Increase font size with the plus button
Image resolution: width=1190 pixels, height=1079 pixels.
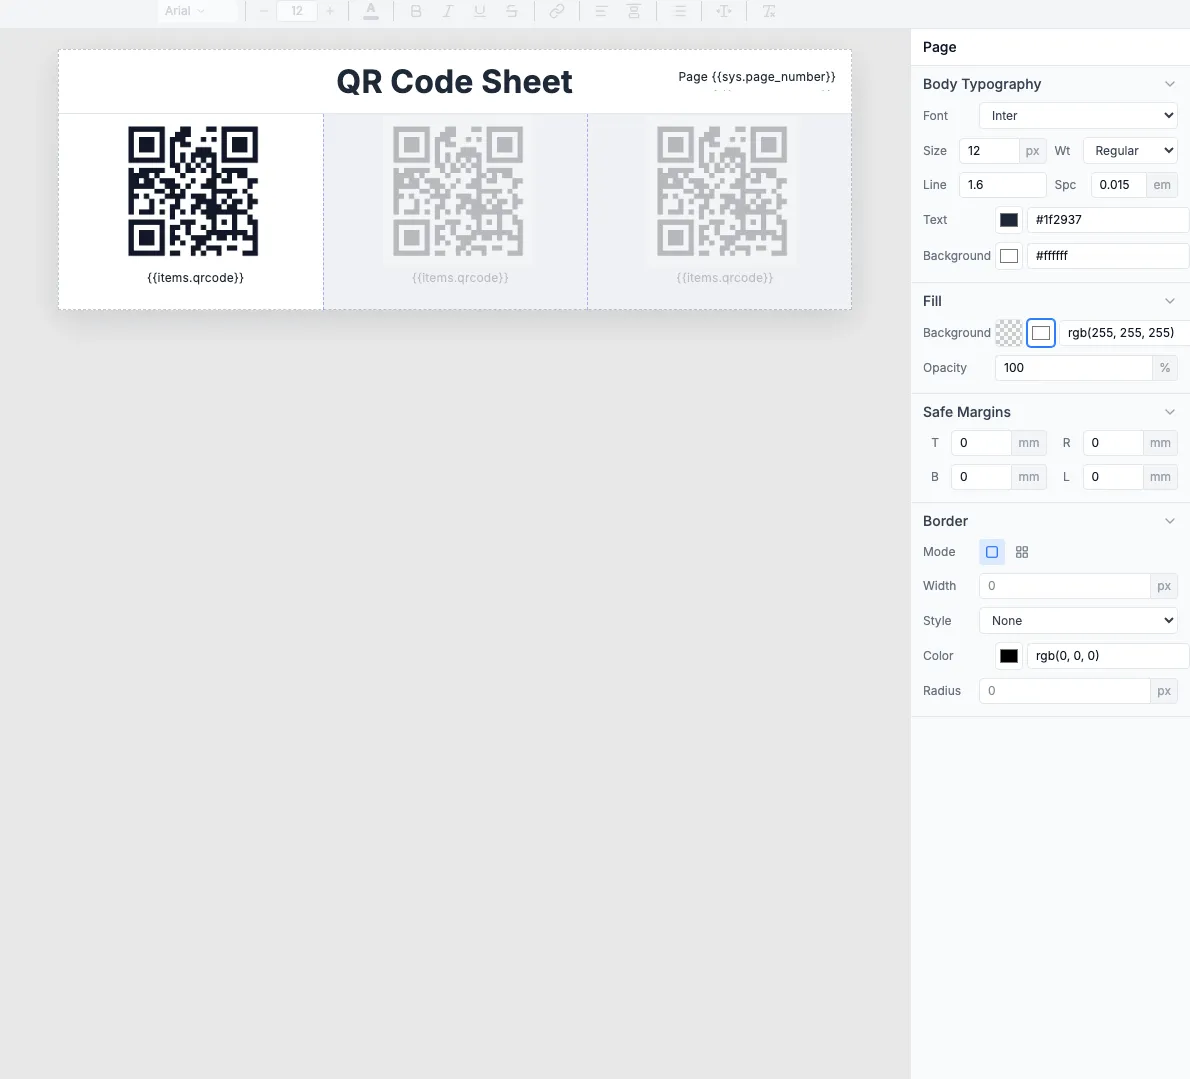[x=330, y=11]
